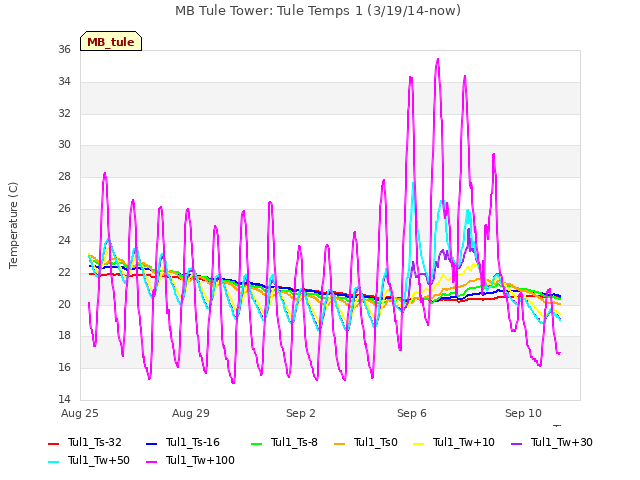Click the 22 y-axis tick label
This screenshot has width=640, height=480.
pos(64,272)
